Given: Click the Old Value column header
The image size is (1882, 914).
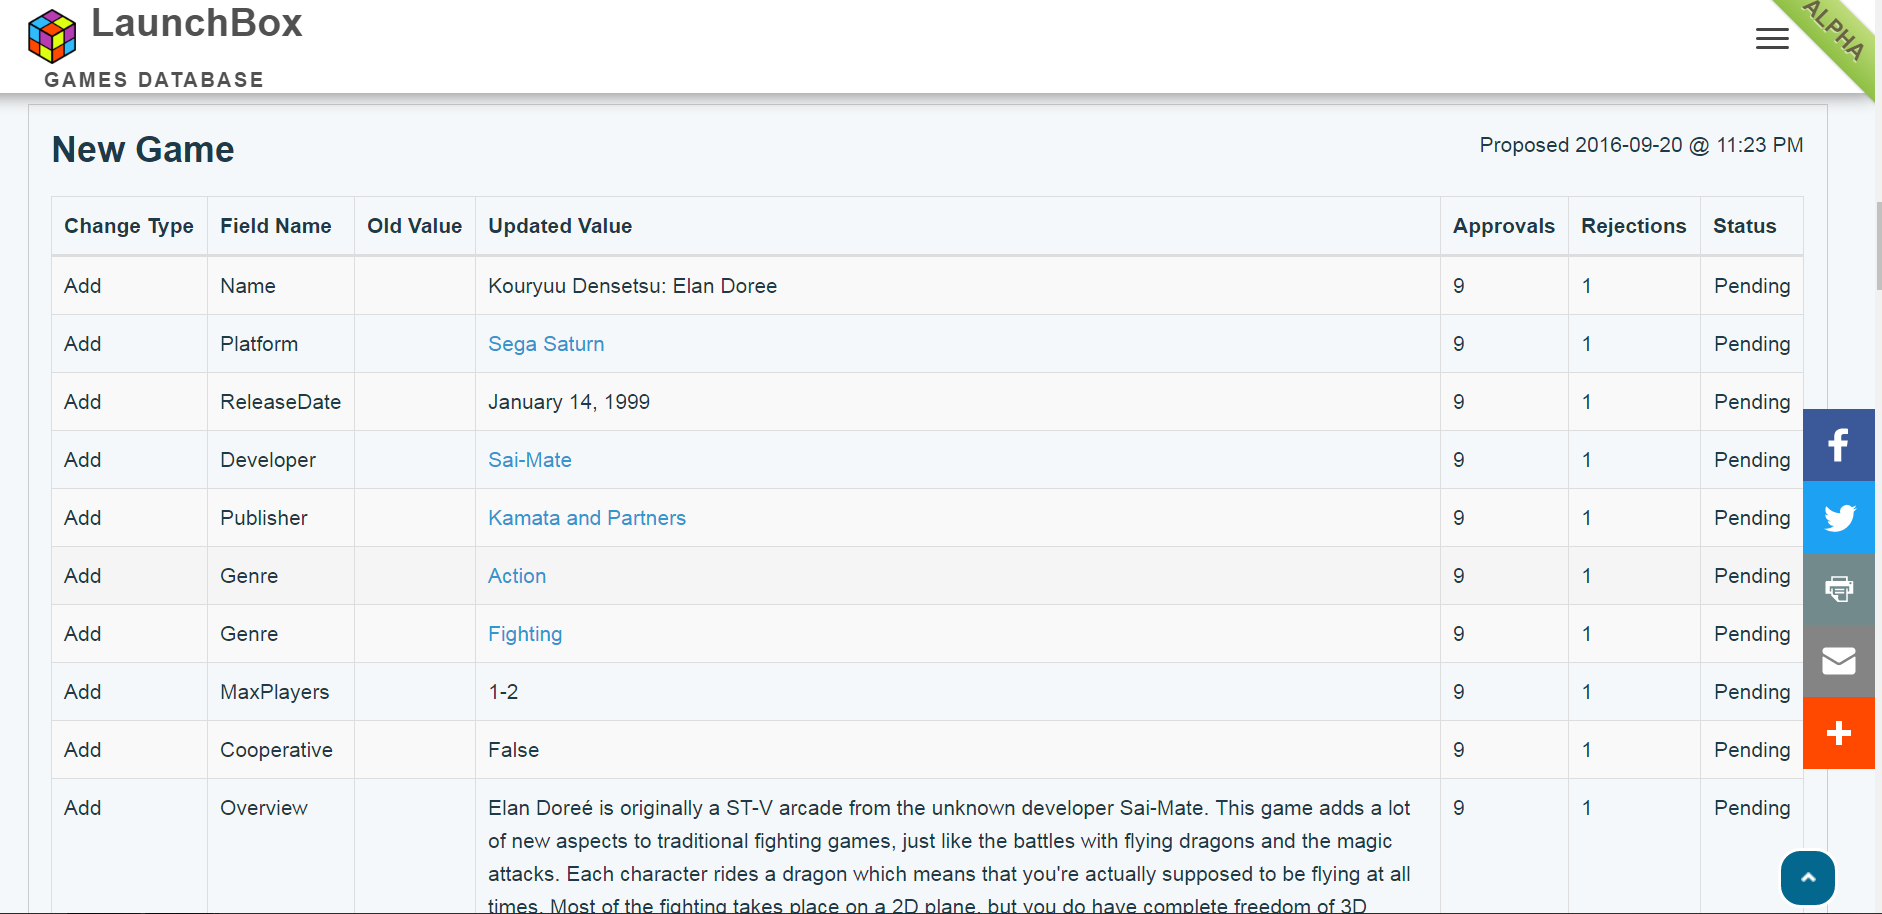Looking at the screenshot, I should point(415,226).
